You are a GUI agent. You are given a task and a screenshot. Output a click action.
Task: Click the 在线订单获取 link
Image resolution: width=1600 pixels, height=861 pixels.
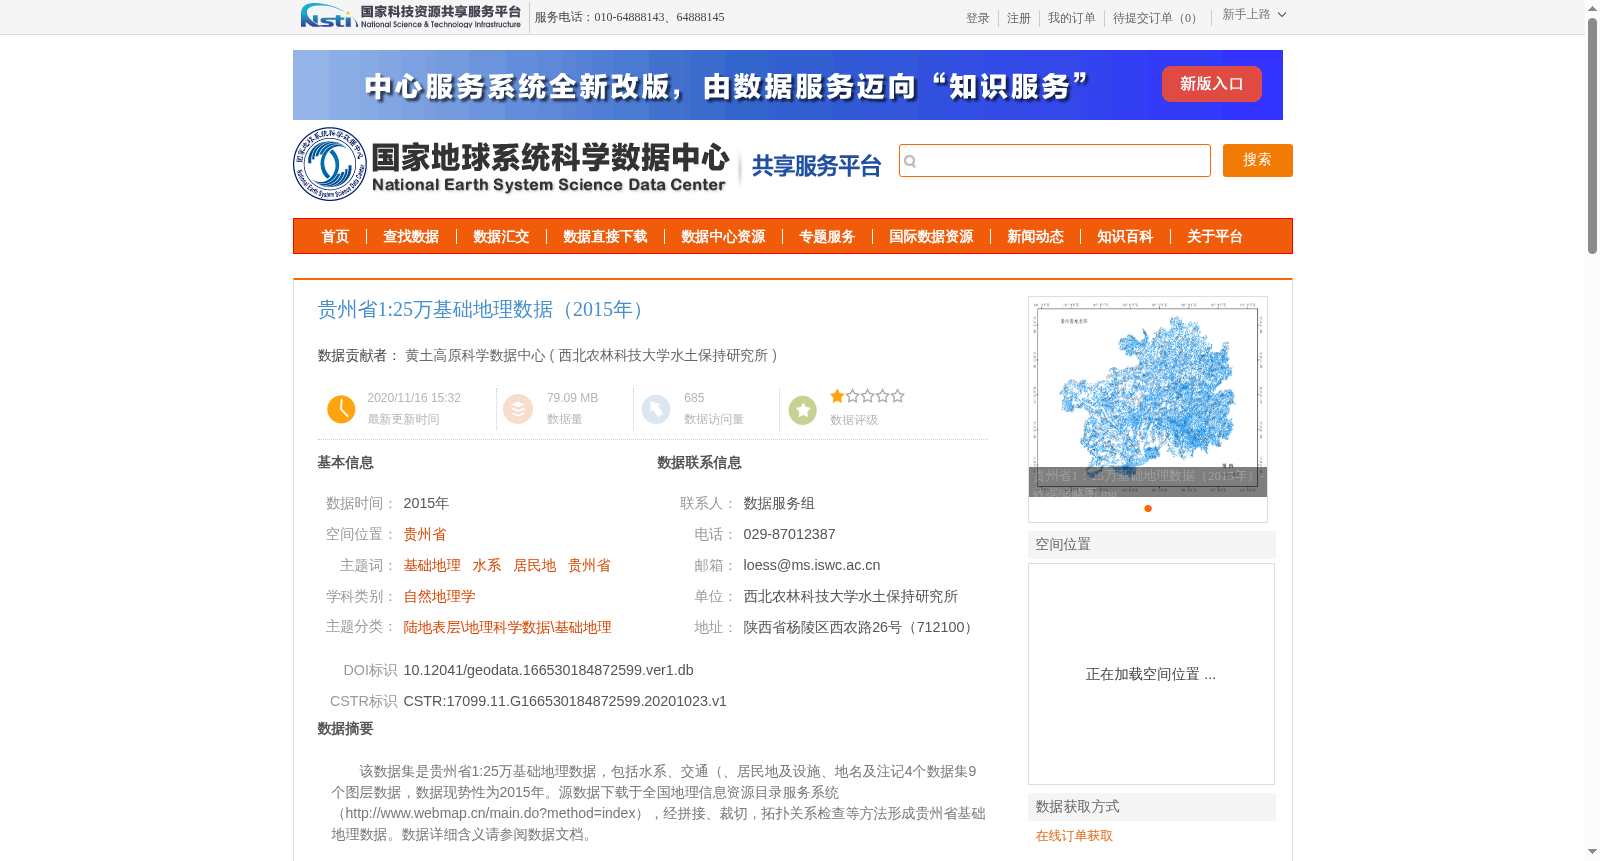pyautogui.click(x=1074, y=836)
